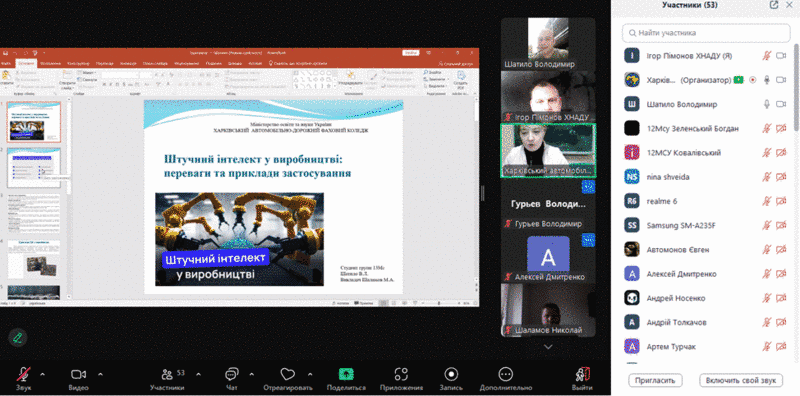Screen dimensions: 800x396
Task: Leave the meeting via the Выйти icon
Action: point(582,375)
